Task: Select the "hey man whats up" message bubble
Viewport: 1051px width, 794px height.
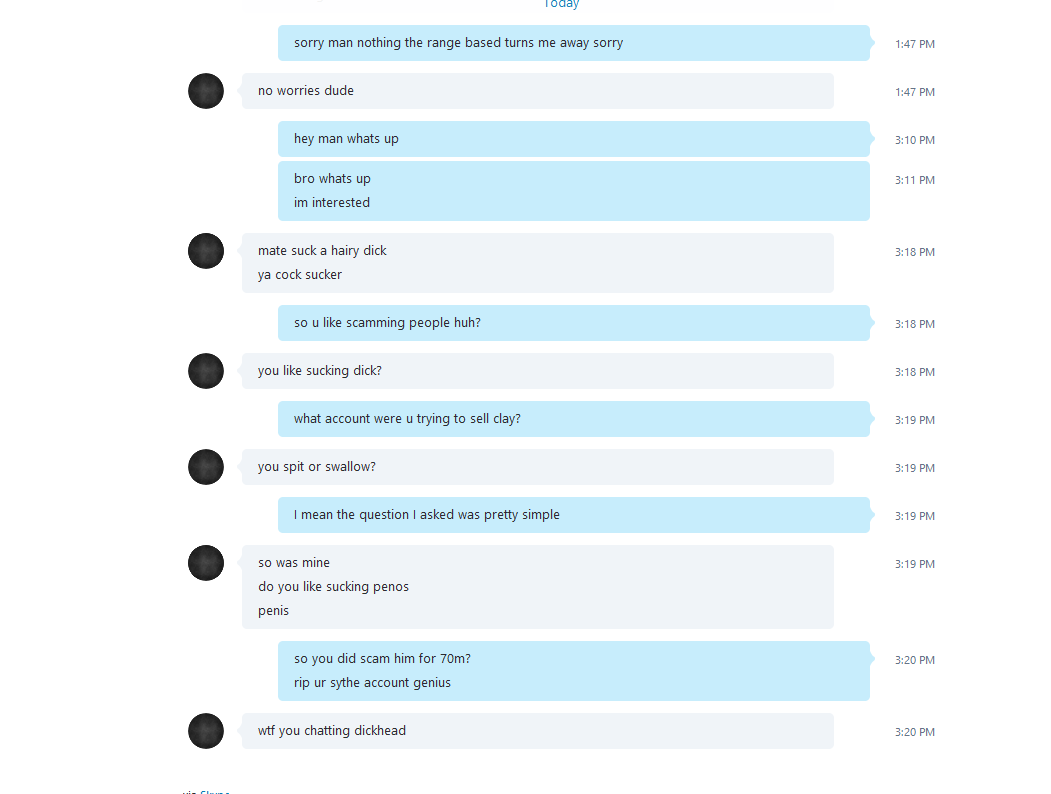Action: pyautogui.click(x=574, y=139)
